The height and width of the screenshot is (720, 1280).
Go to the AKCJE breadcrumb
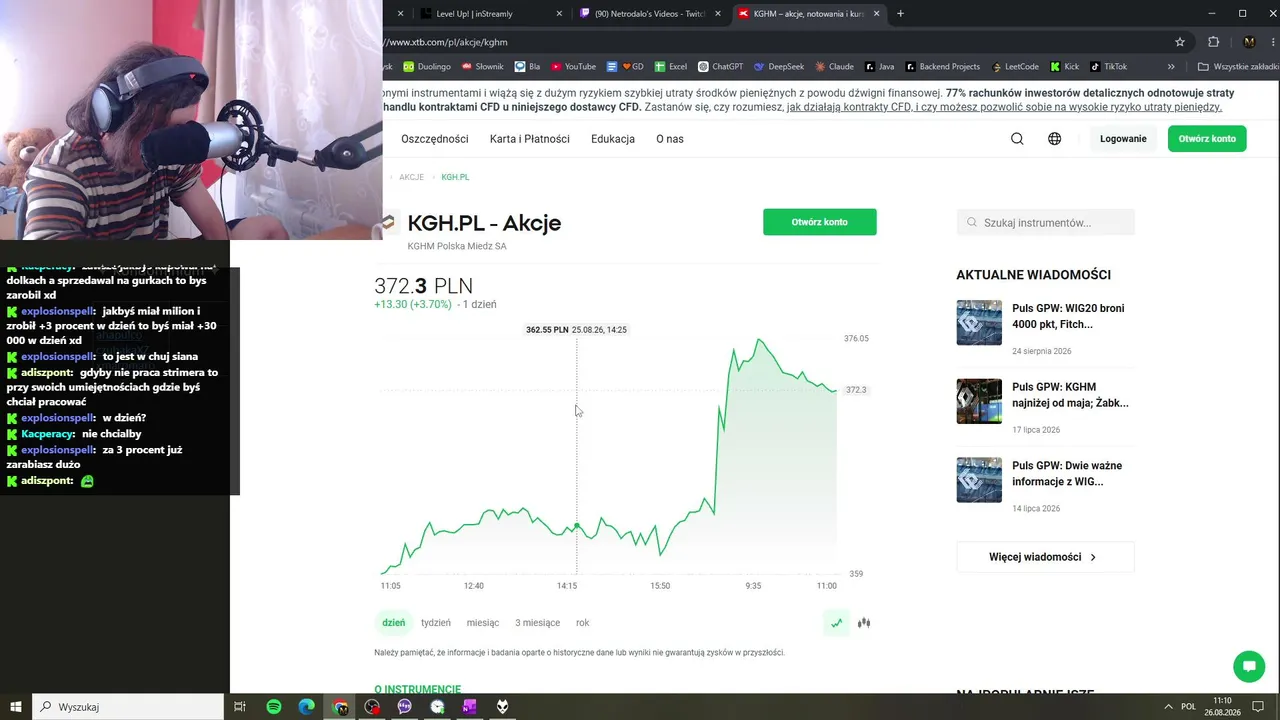point(411,177)
